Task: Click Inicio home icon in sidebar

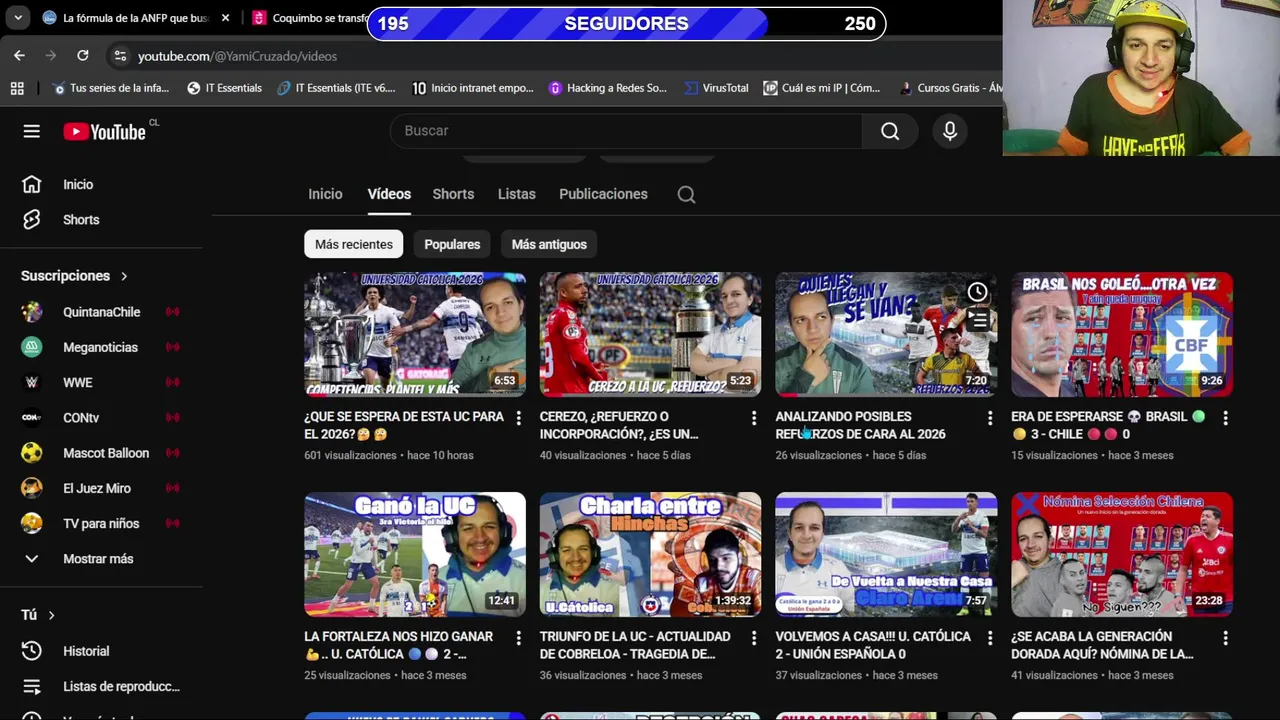Action: (32, 184)
